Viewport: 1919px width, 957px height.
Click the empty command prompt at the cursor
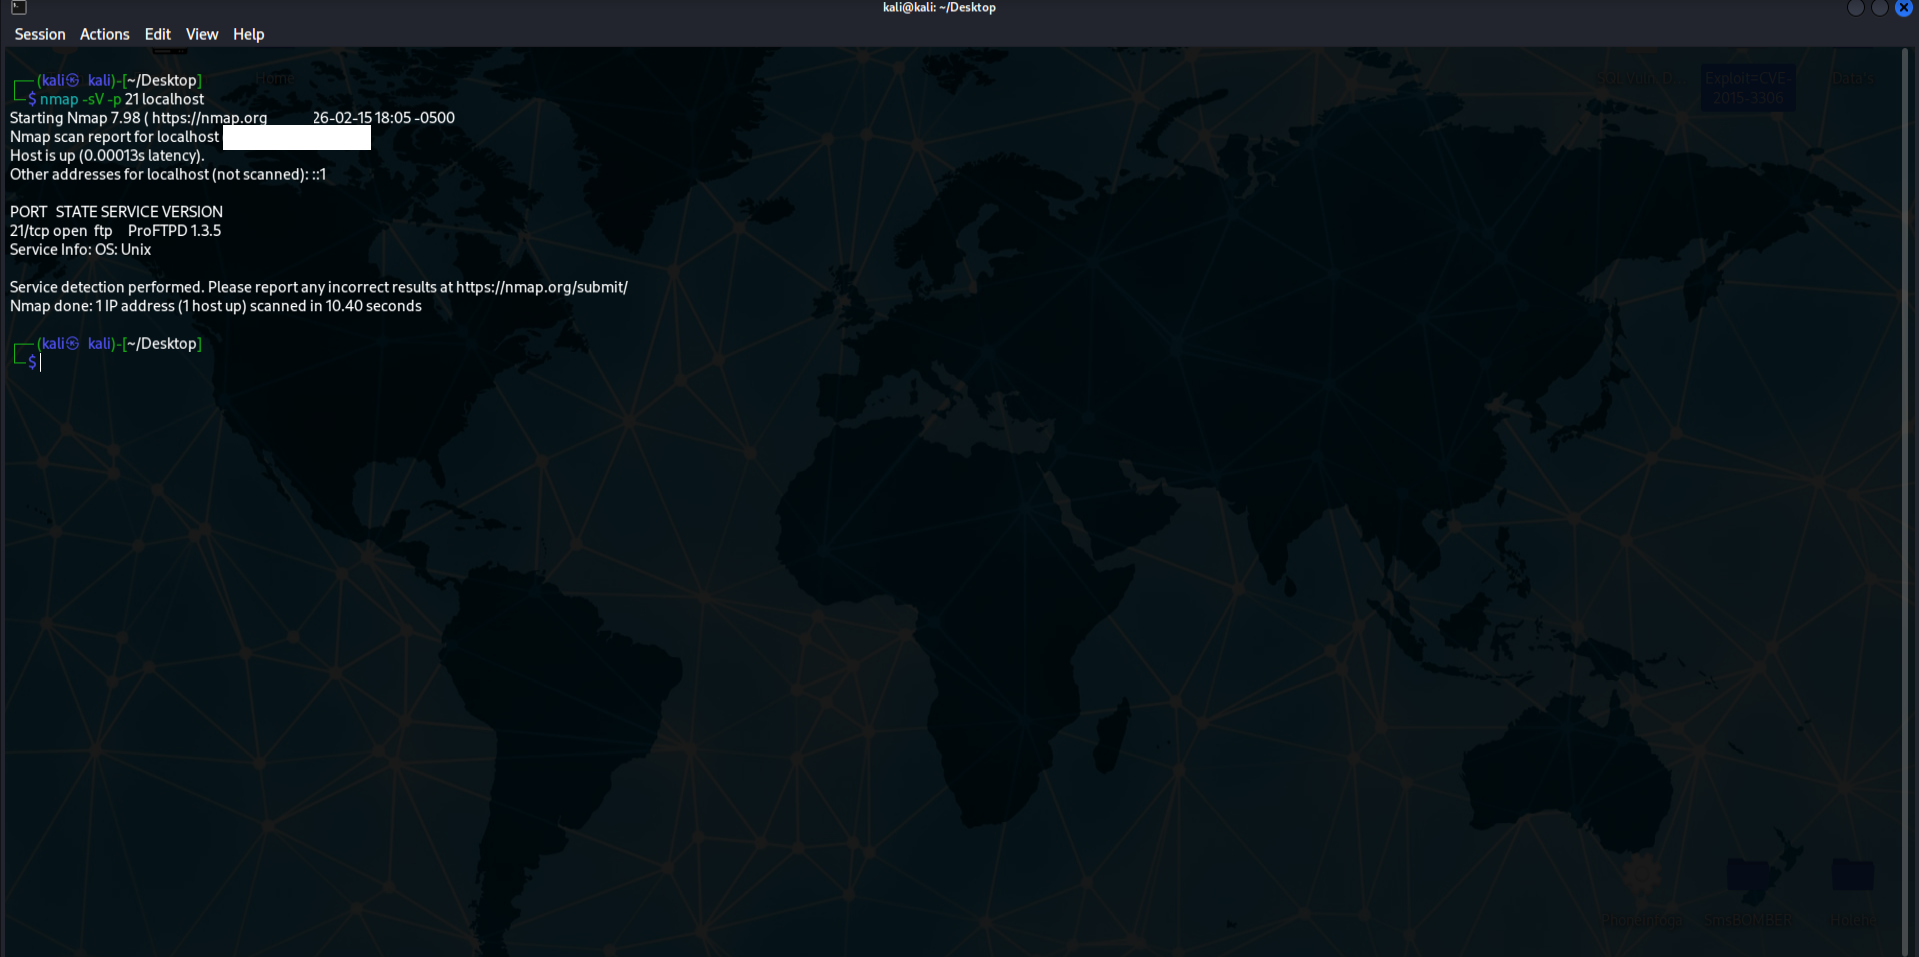coord(41,362)
